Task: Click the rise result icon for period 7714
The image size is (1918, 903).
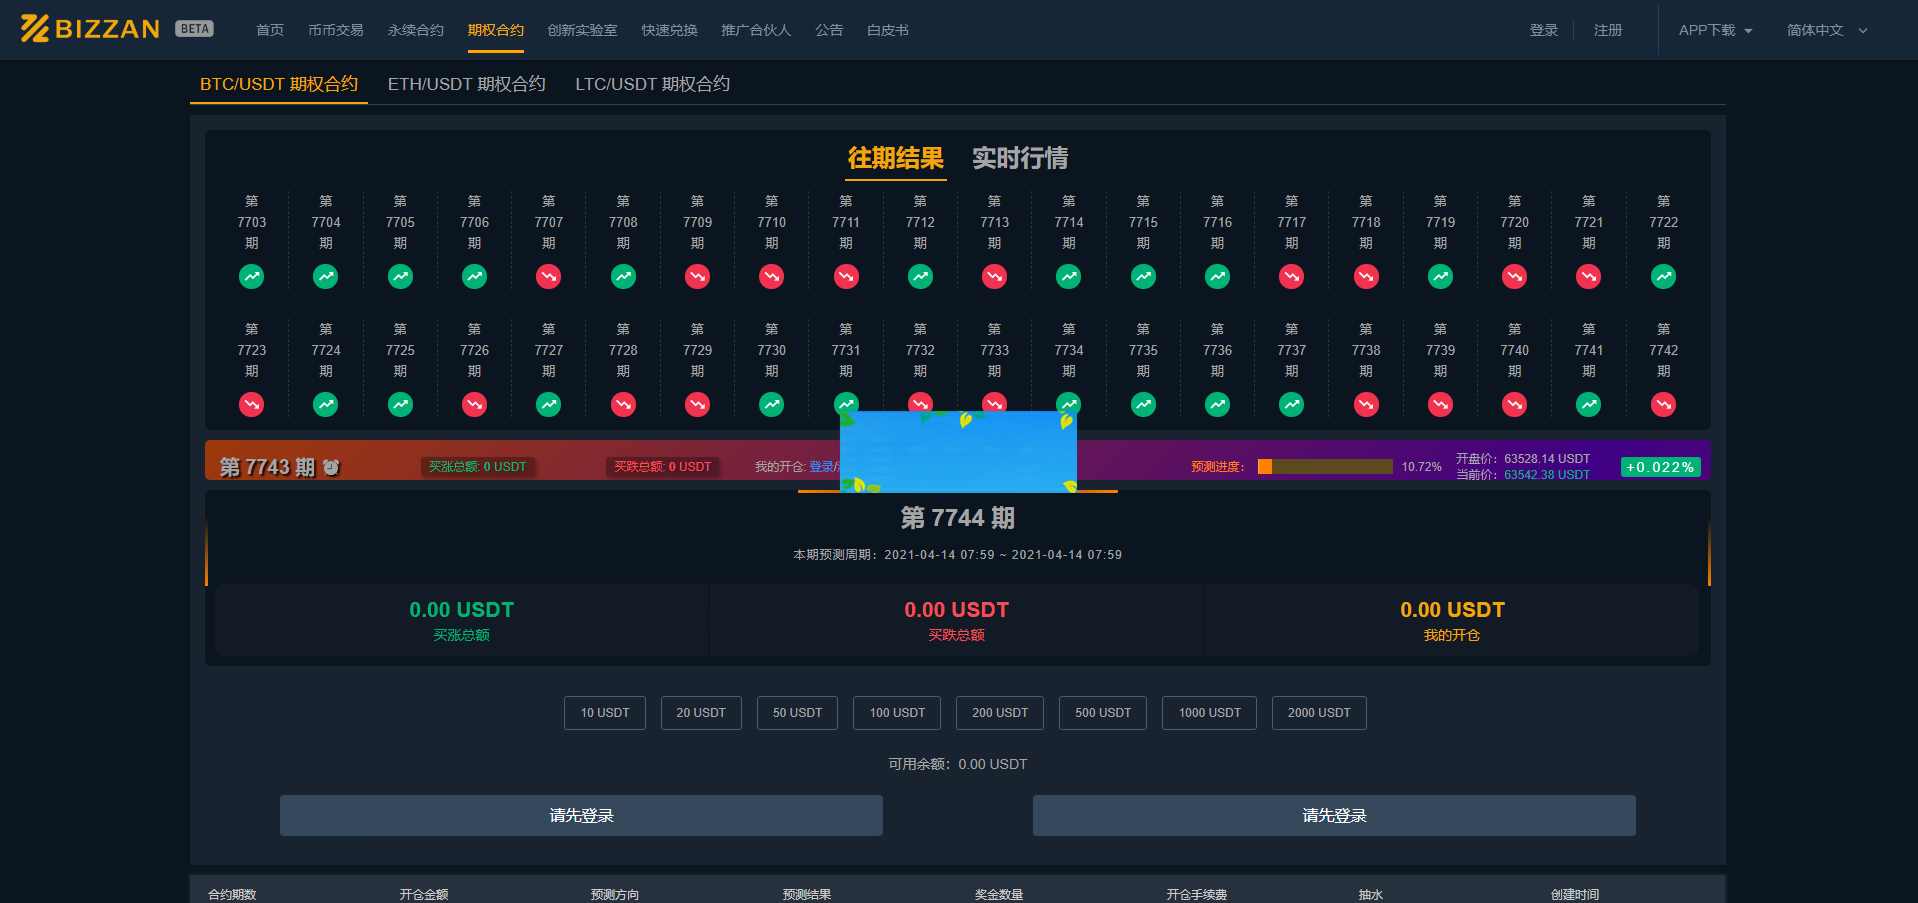Action: [x=1068, y=277]
